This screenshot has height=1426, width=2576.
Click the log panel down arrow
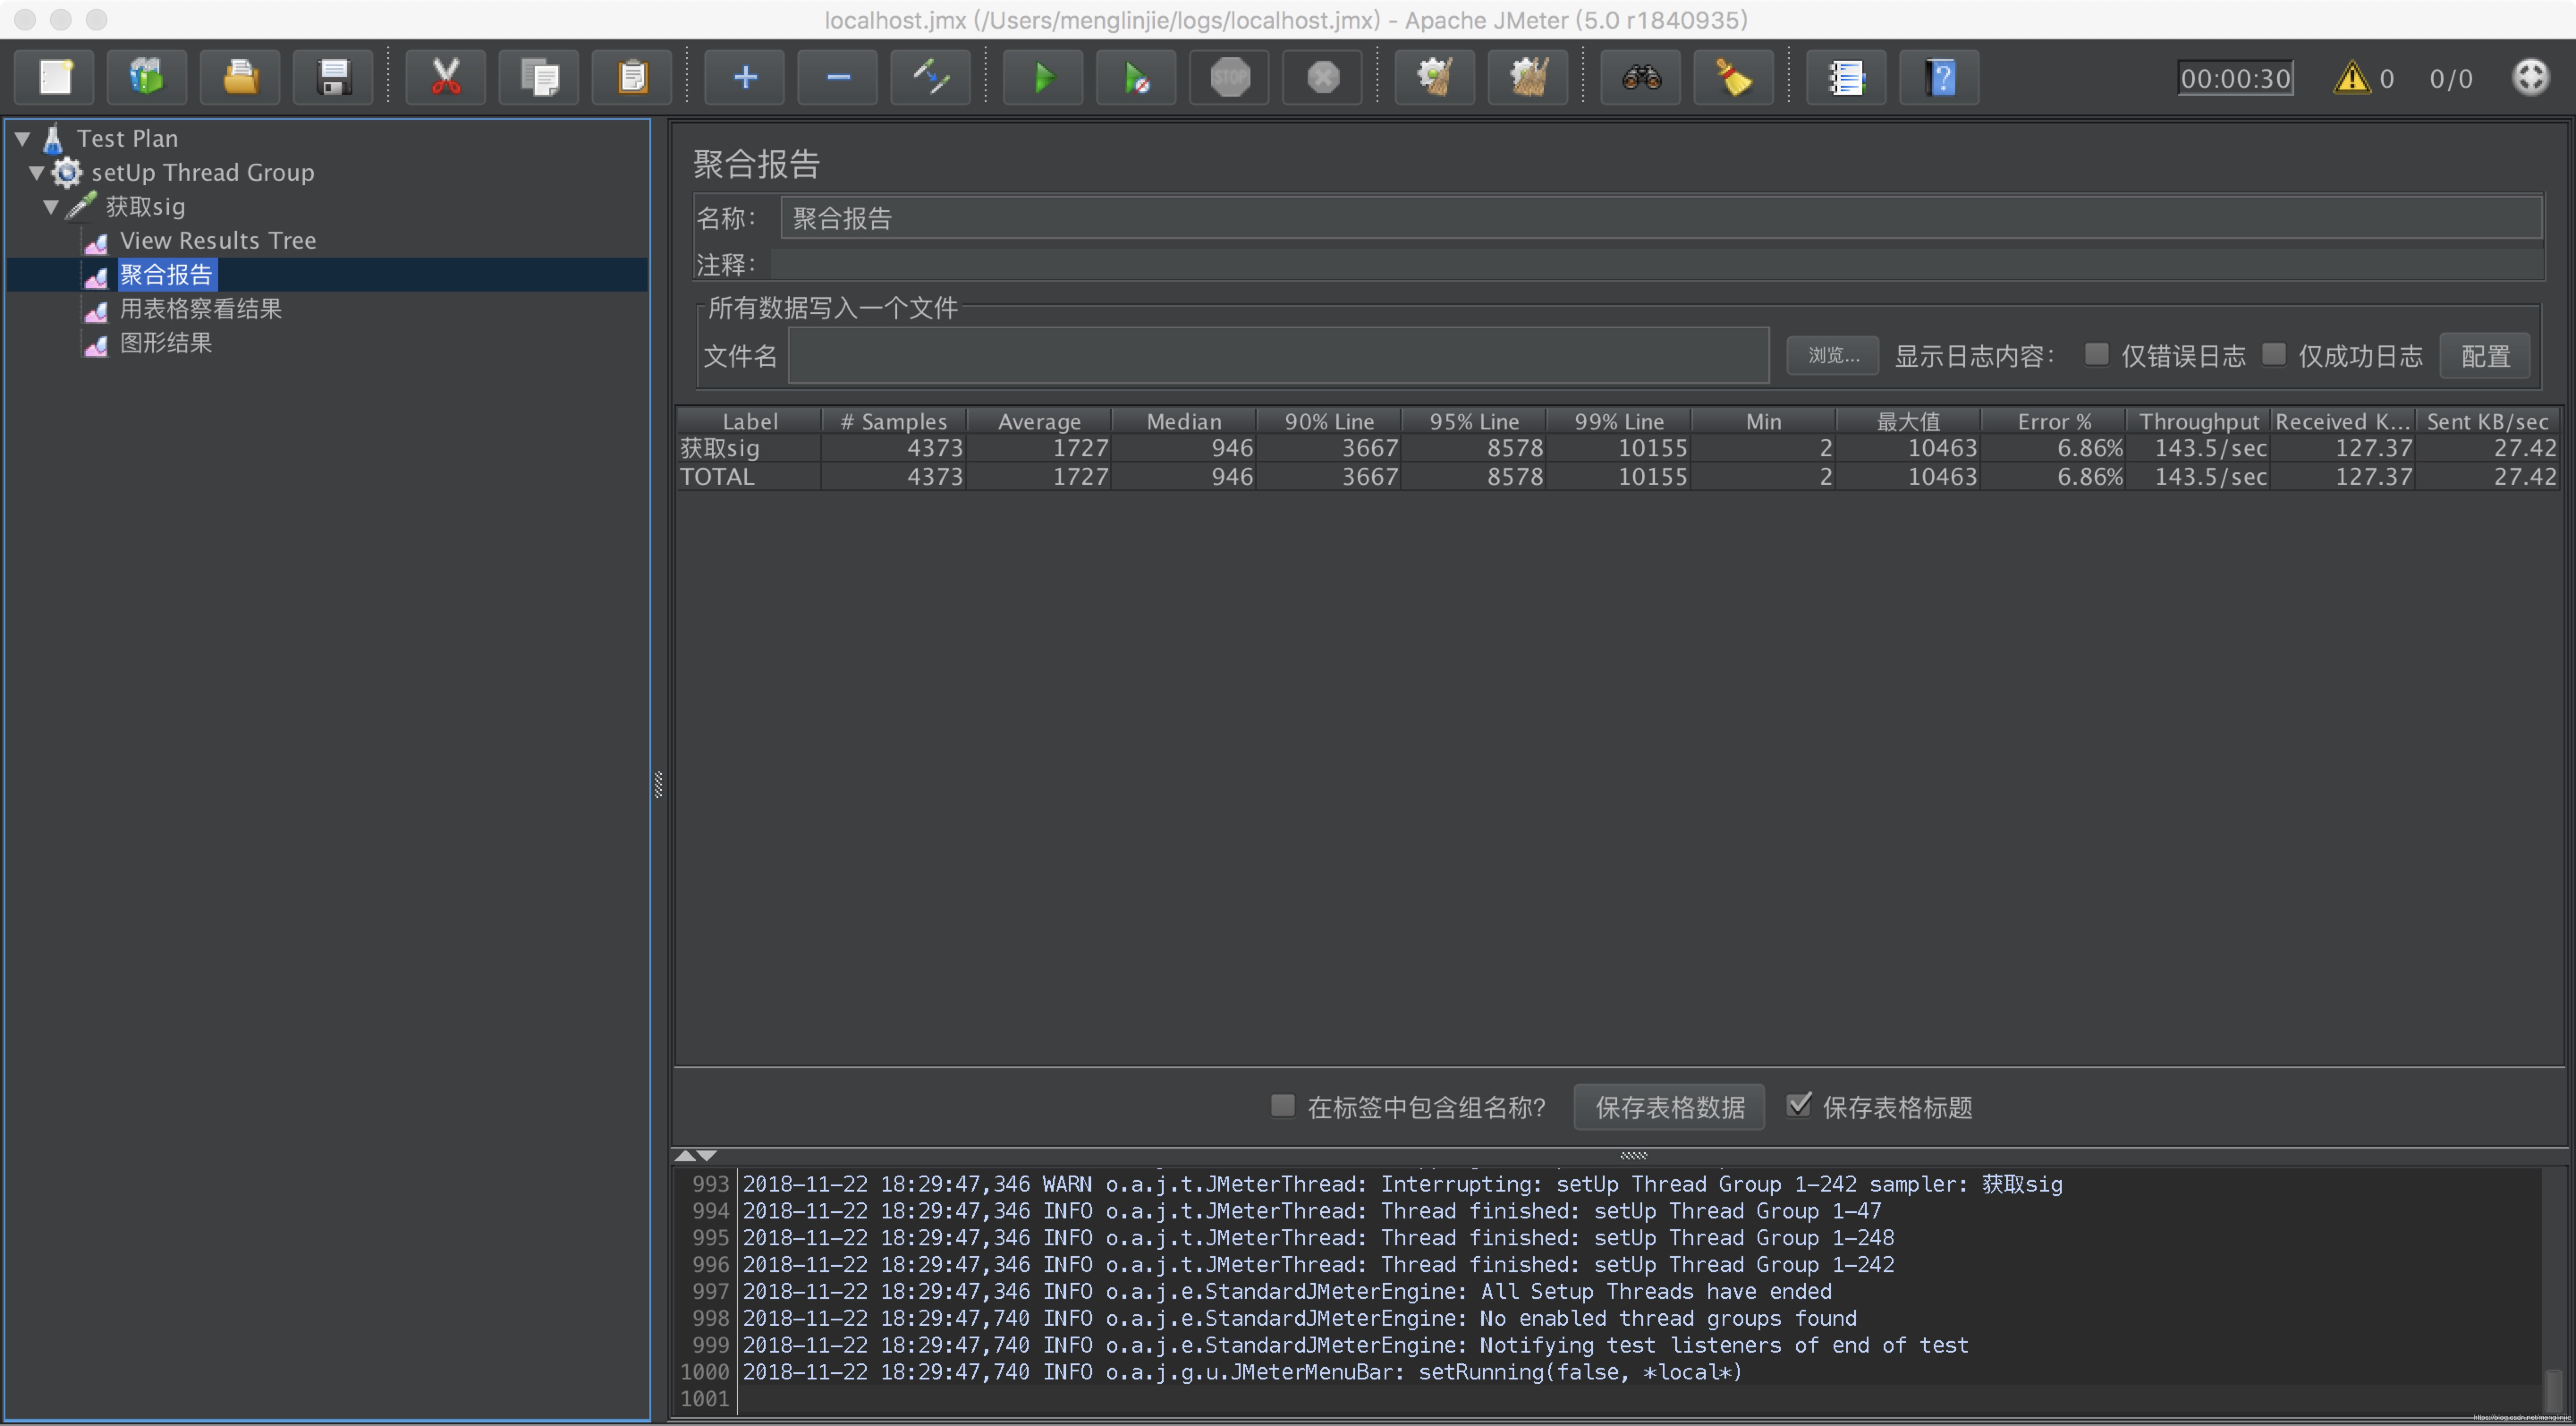click(707, 1155)
